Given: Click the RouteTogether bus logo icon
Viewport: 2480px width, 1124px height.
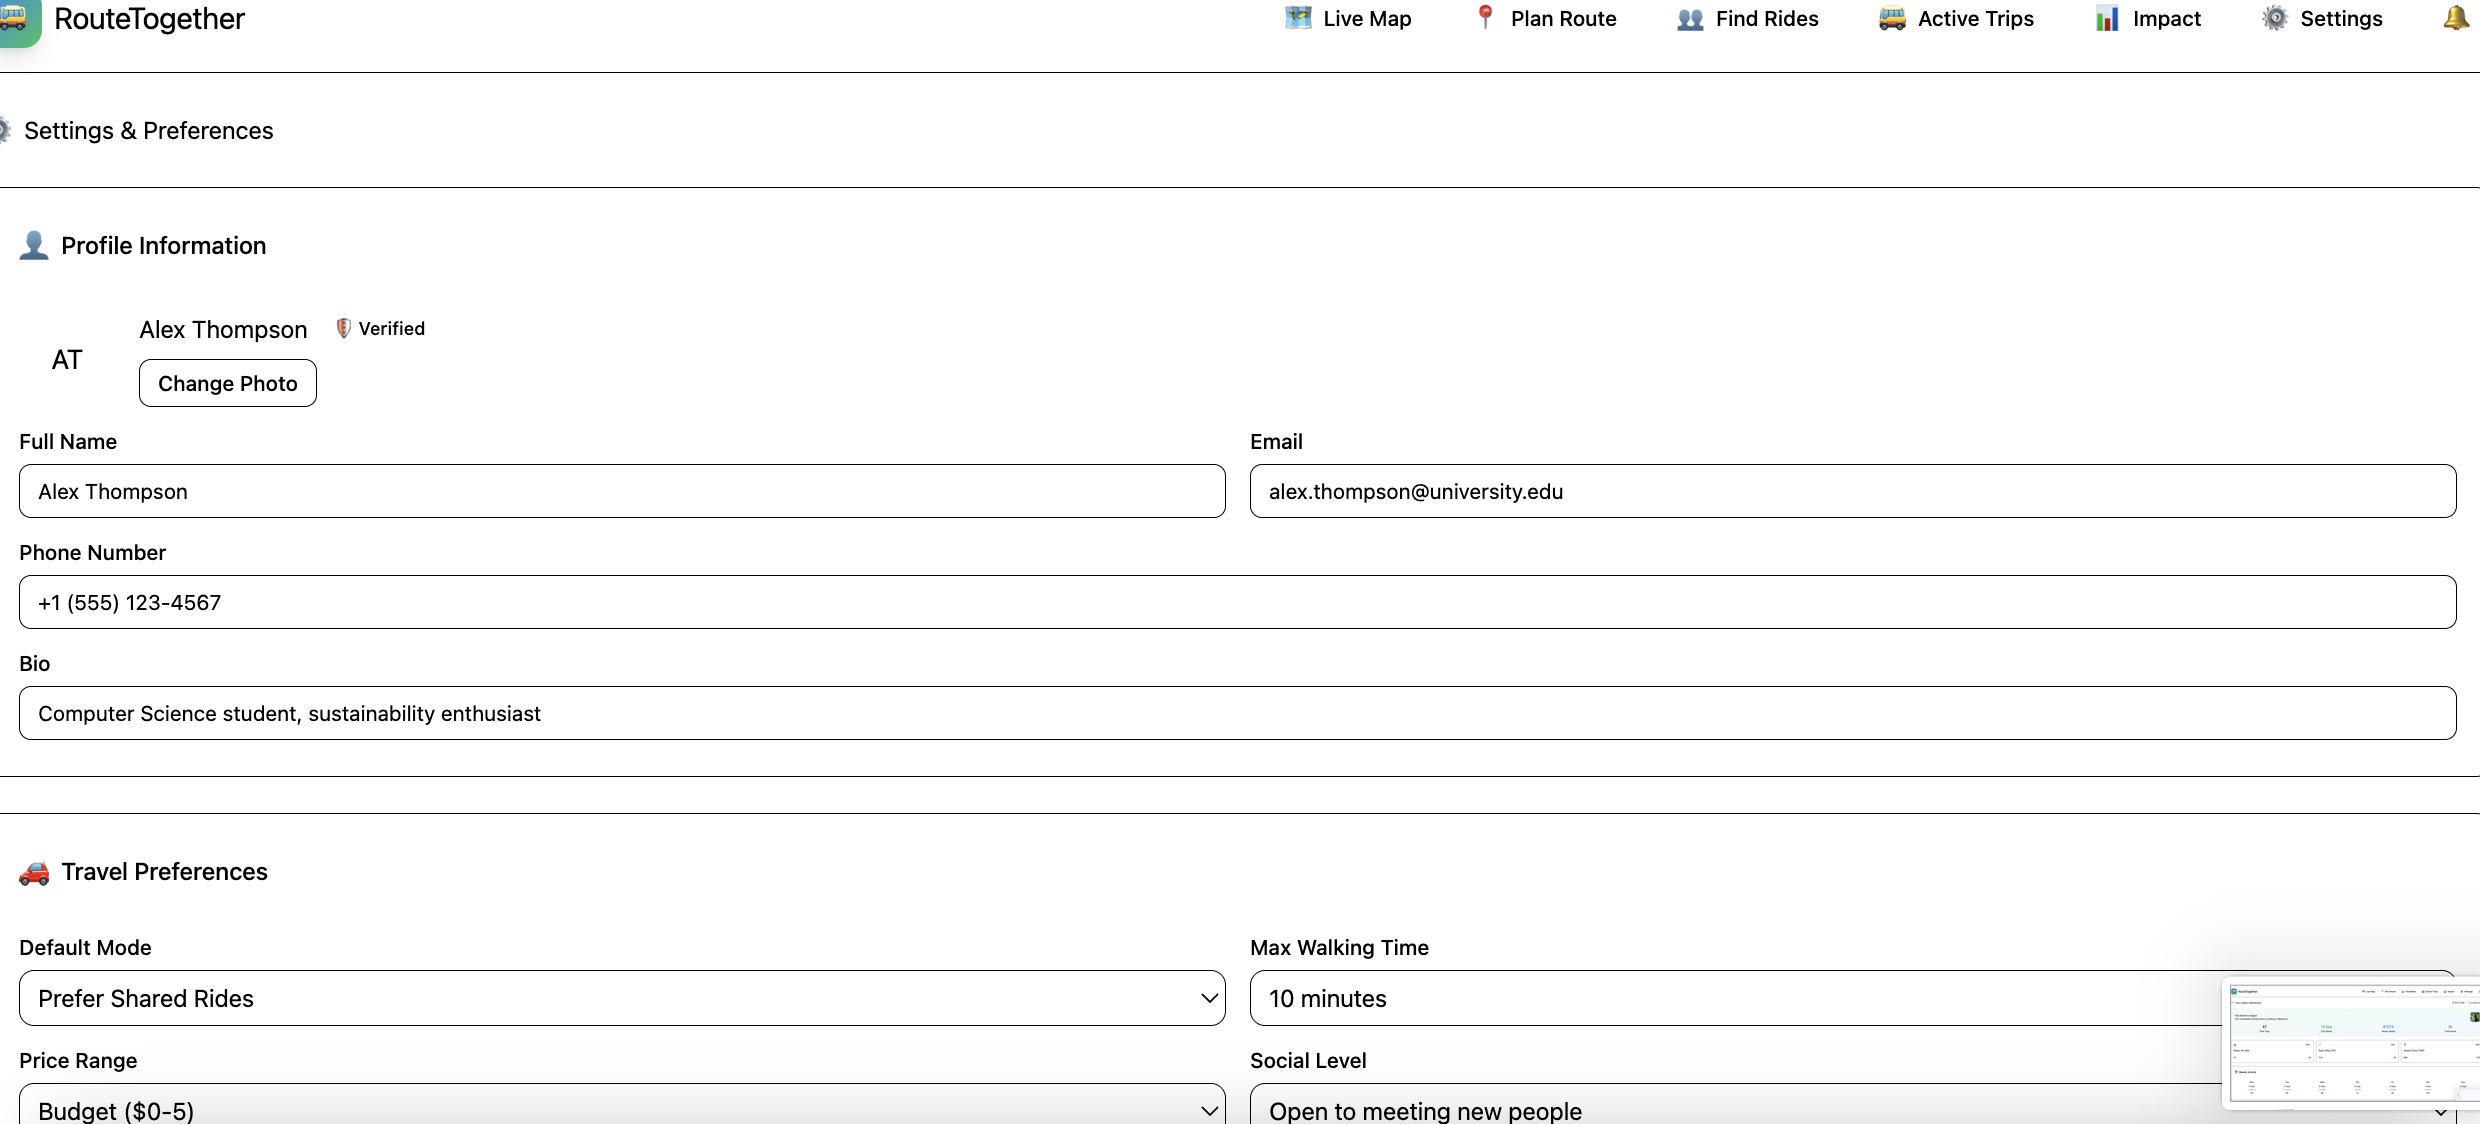Looking at the screenshot, I should click(x=16, y=19).
